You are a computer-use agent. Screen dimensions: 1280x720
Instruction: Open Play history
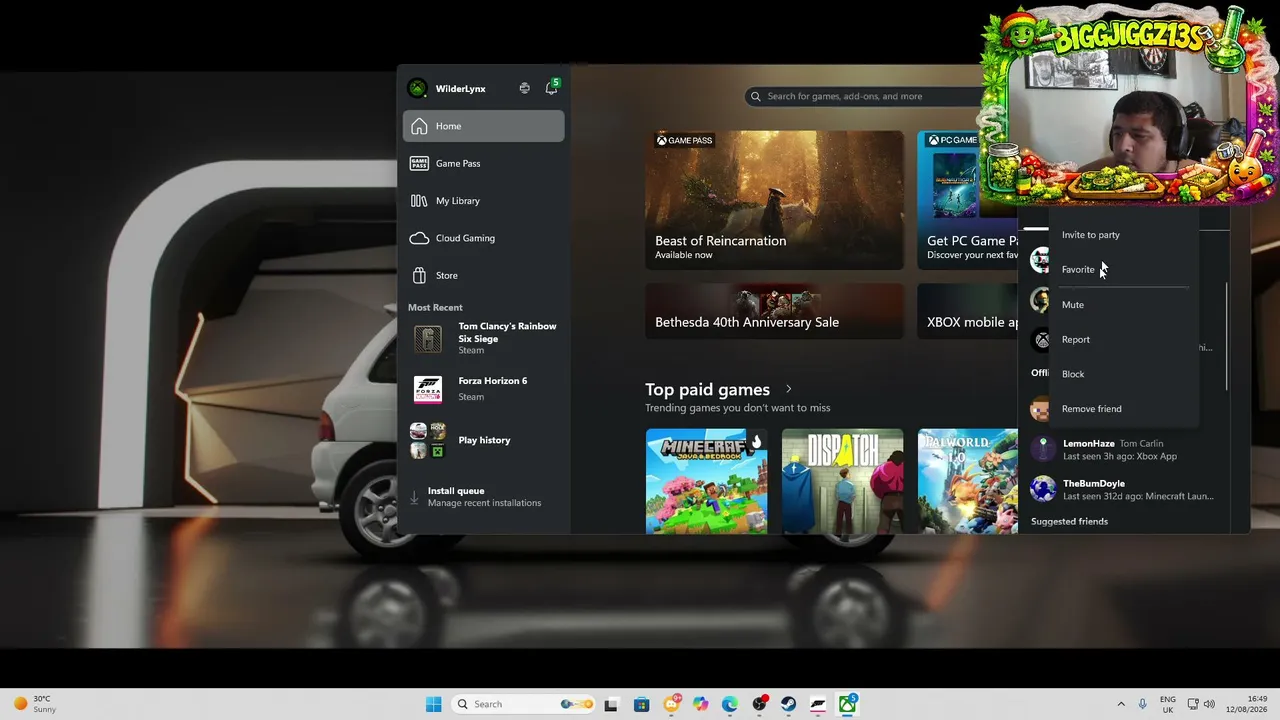click(x=484, y=440)
